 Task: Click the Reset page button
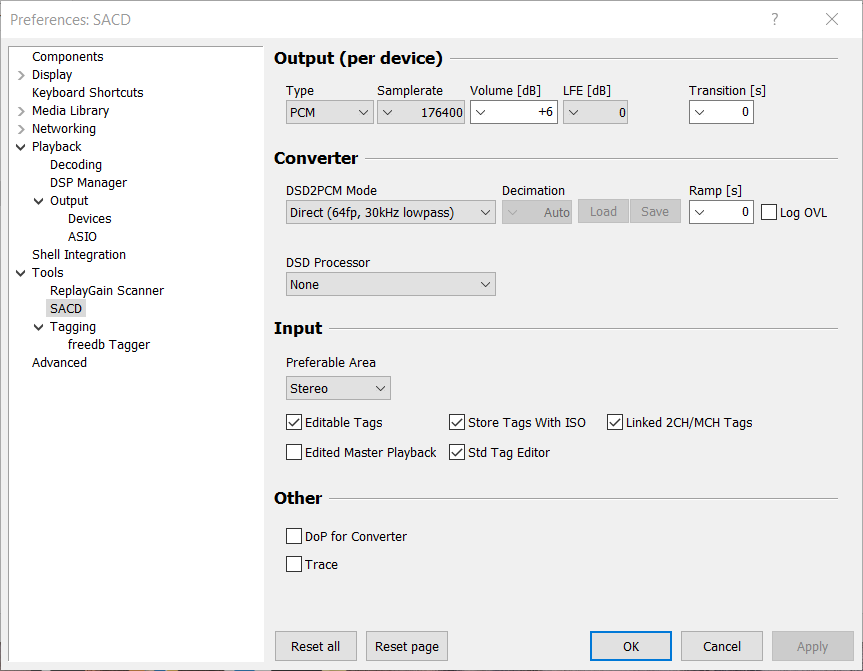(x=406, y=647)
